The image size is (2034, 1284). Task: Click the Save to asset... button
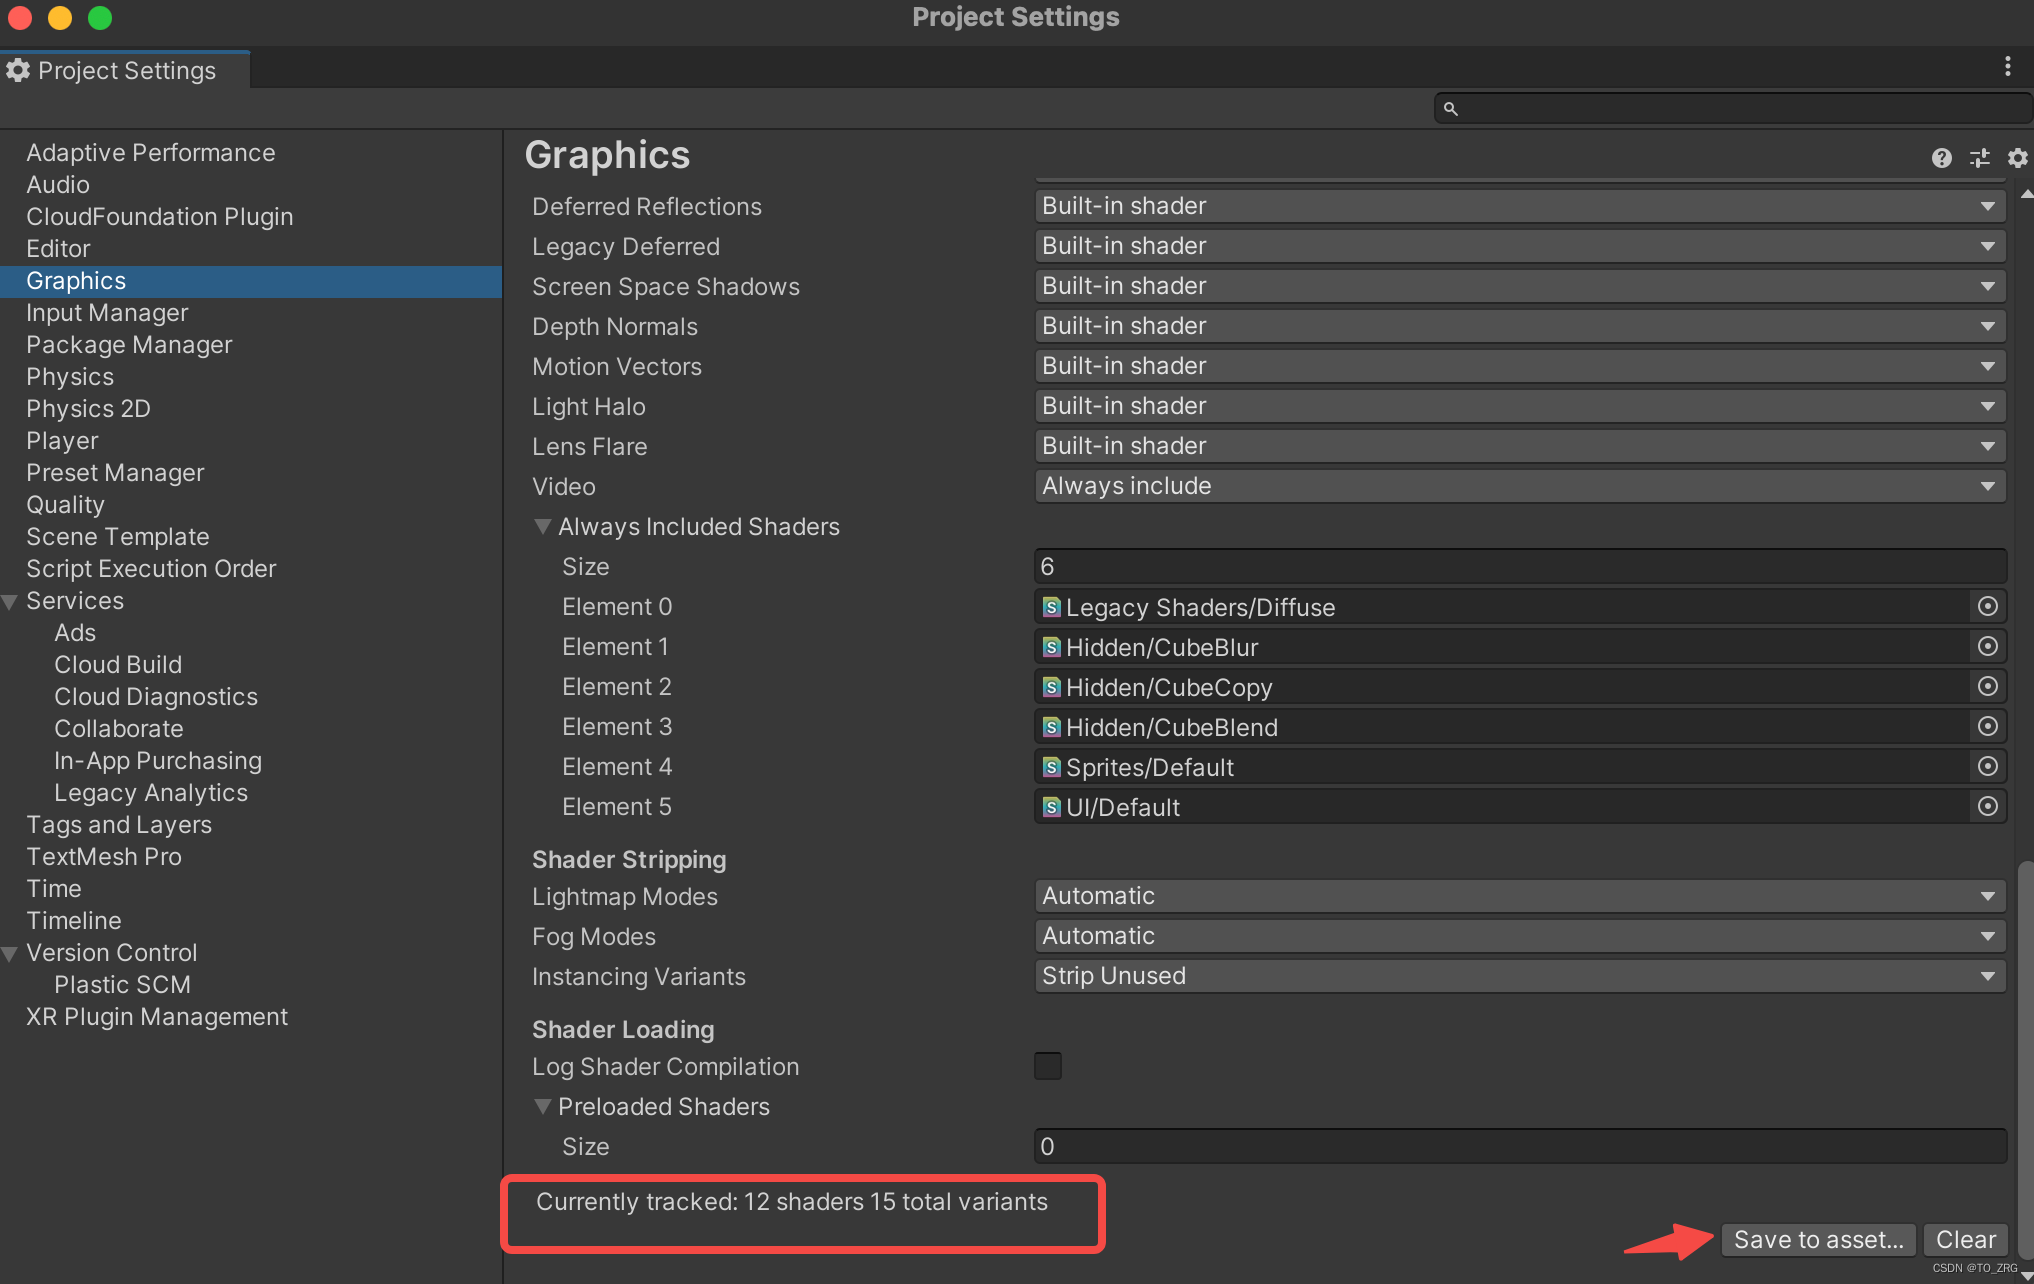pyautogui.click(x=1817, y=1240)
